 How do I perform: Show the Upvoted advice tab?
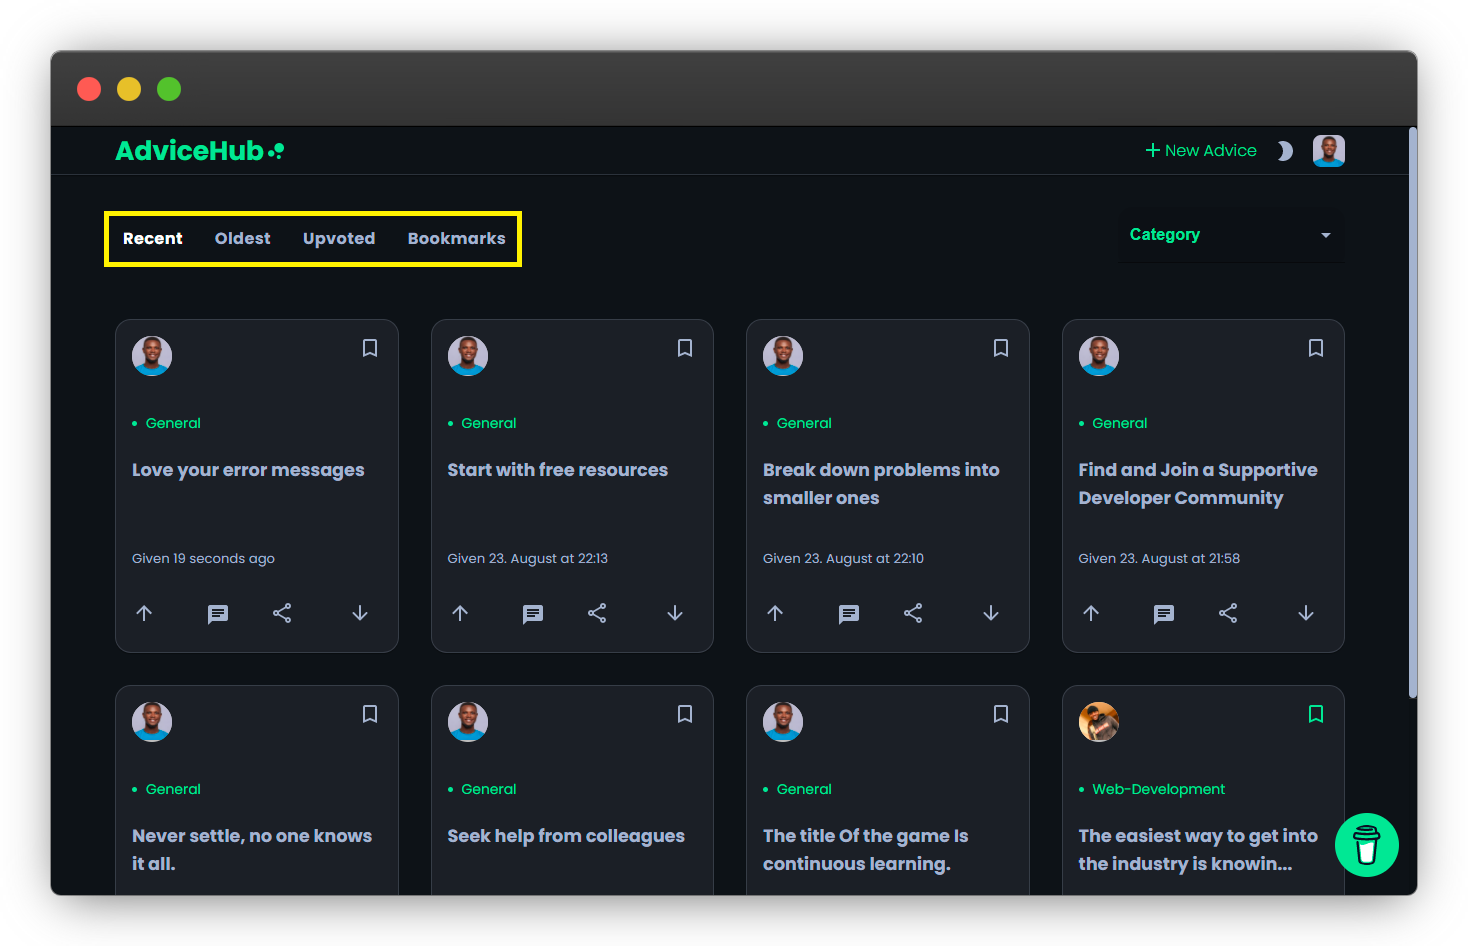339,238
